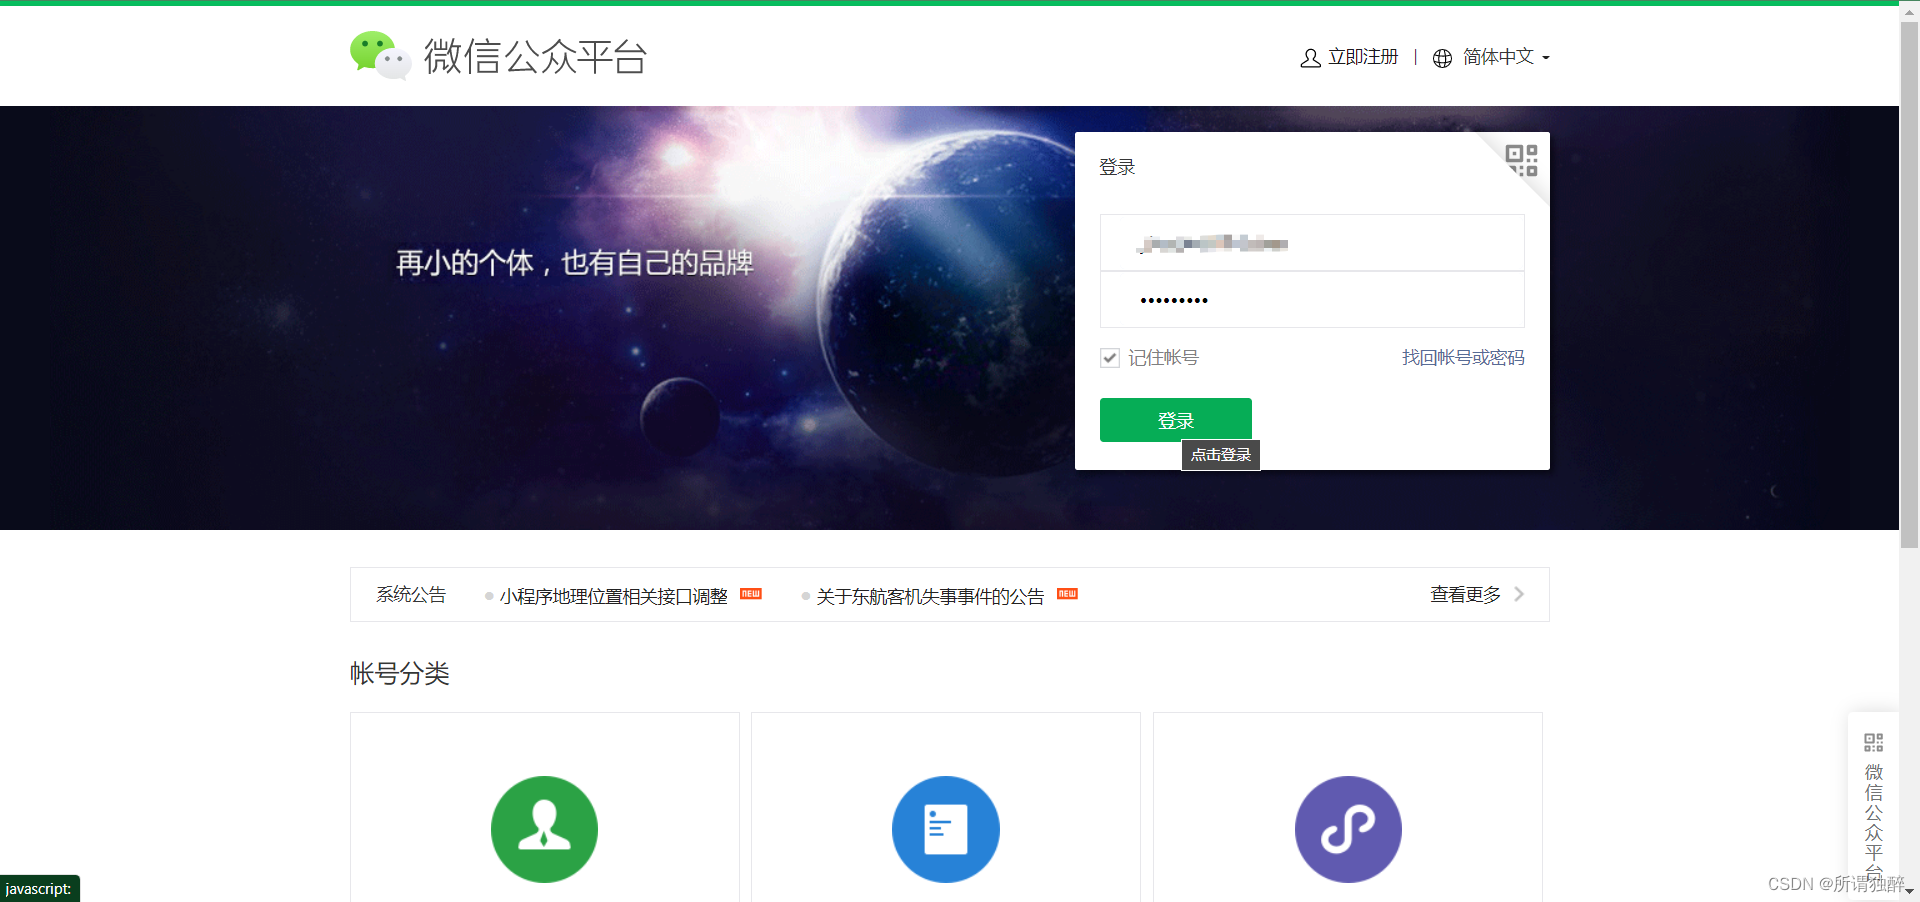The height and width of the screenshot is (902, 1920).
Task: Open 关于东航客机失事事件的公告 announcement
Action: [930, 596]
